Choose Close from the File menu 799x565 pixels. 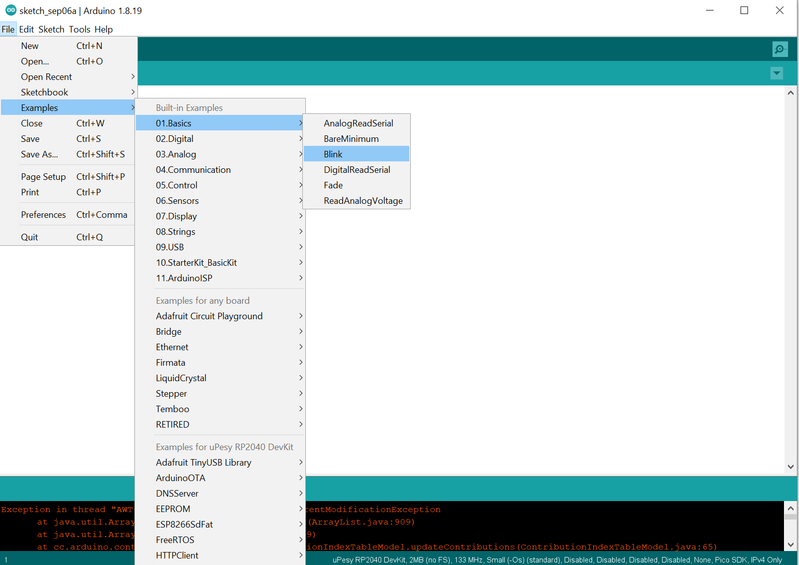coord(68,123)
